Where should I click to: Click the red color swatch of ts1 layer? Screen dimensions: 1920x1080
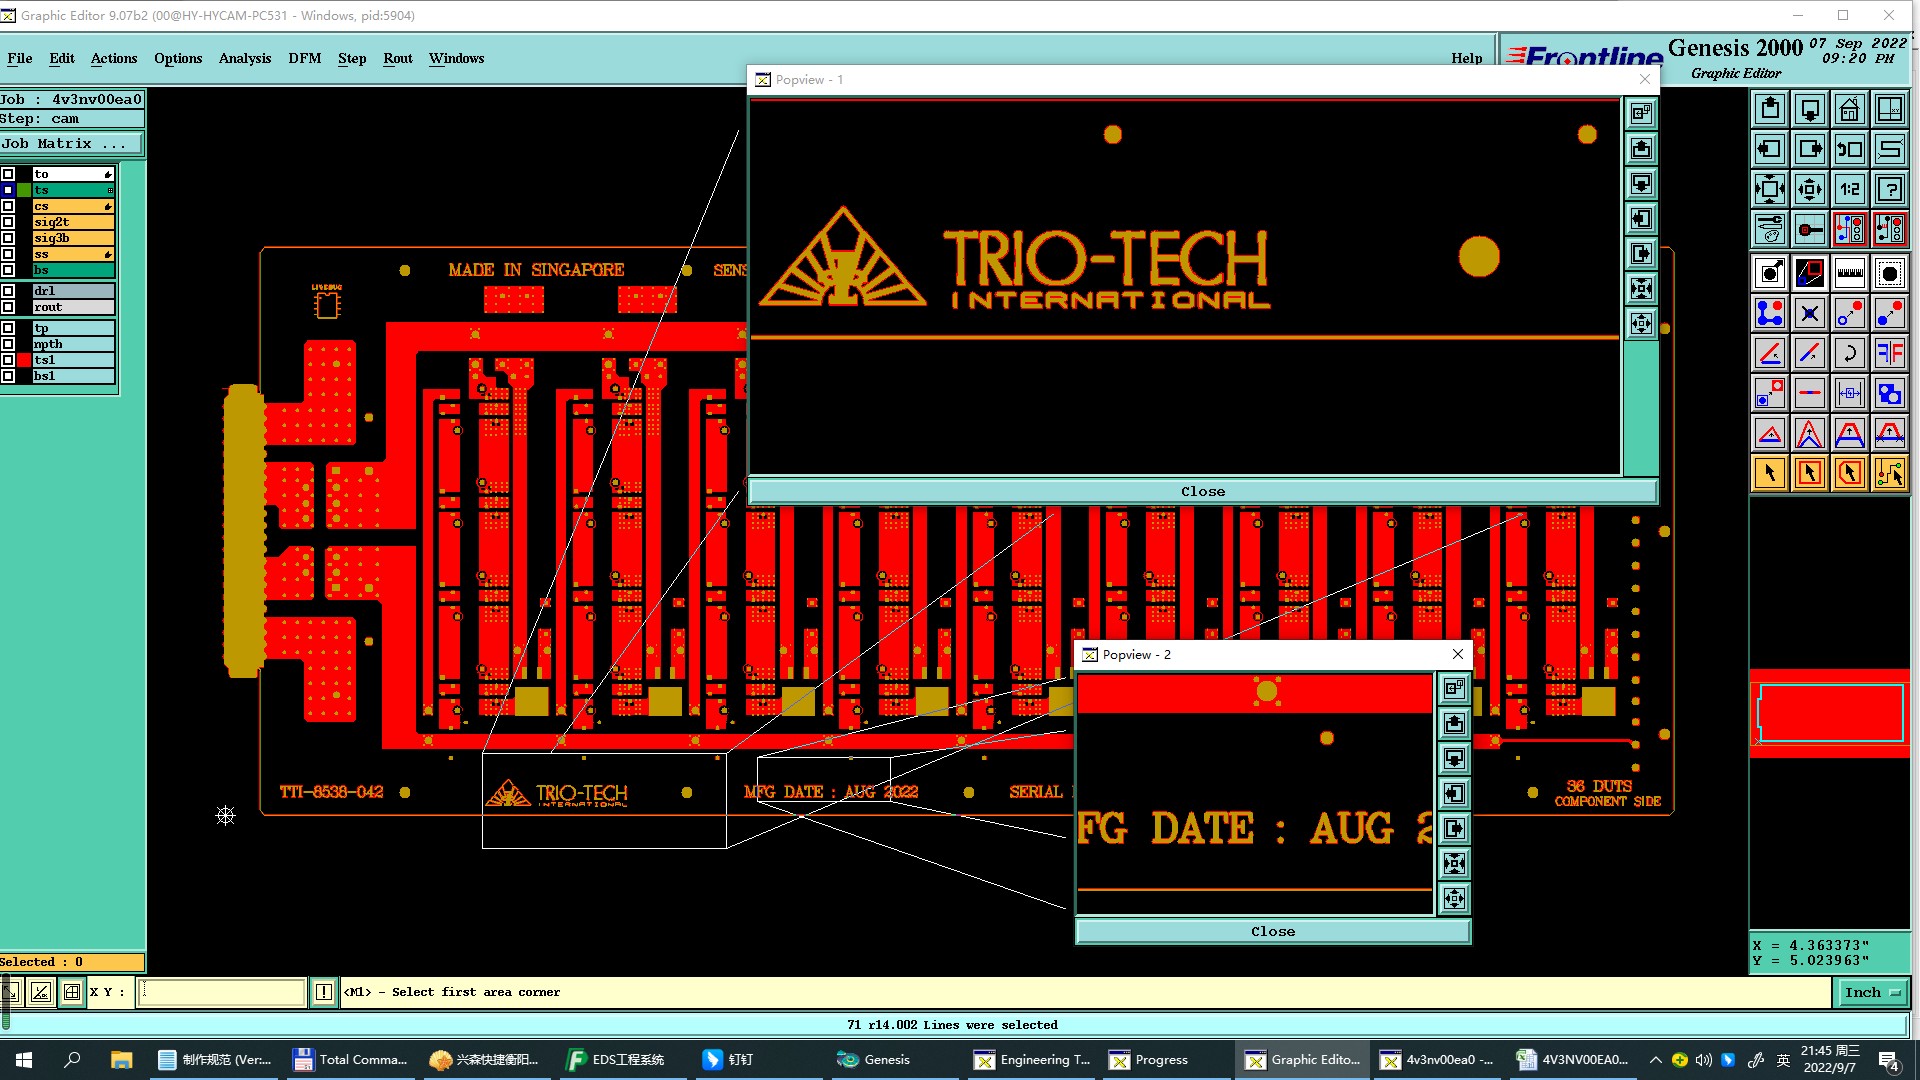coord(24,360)
